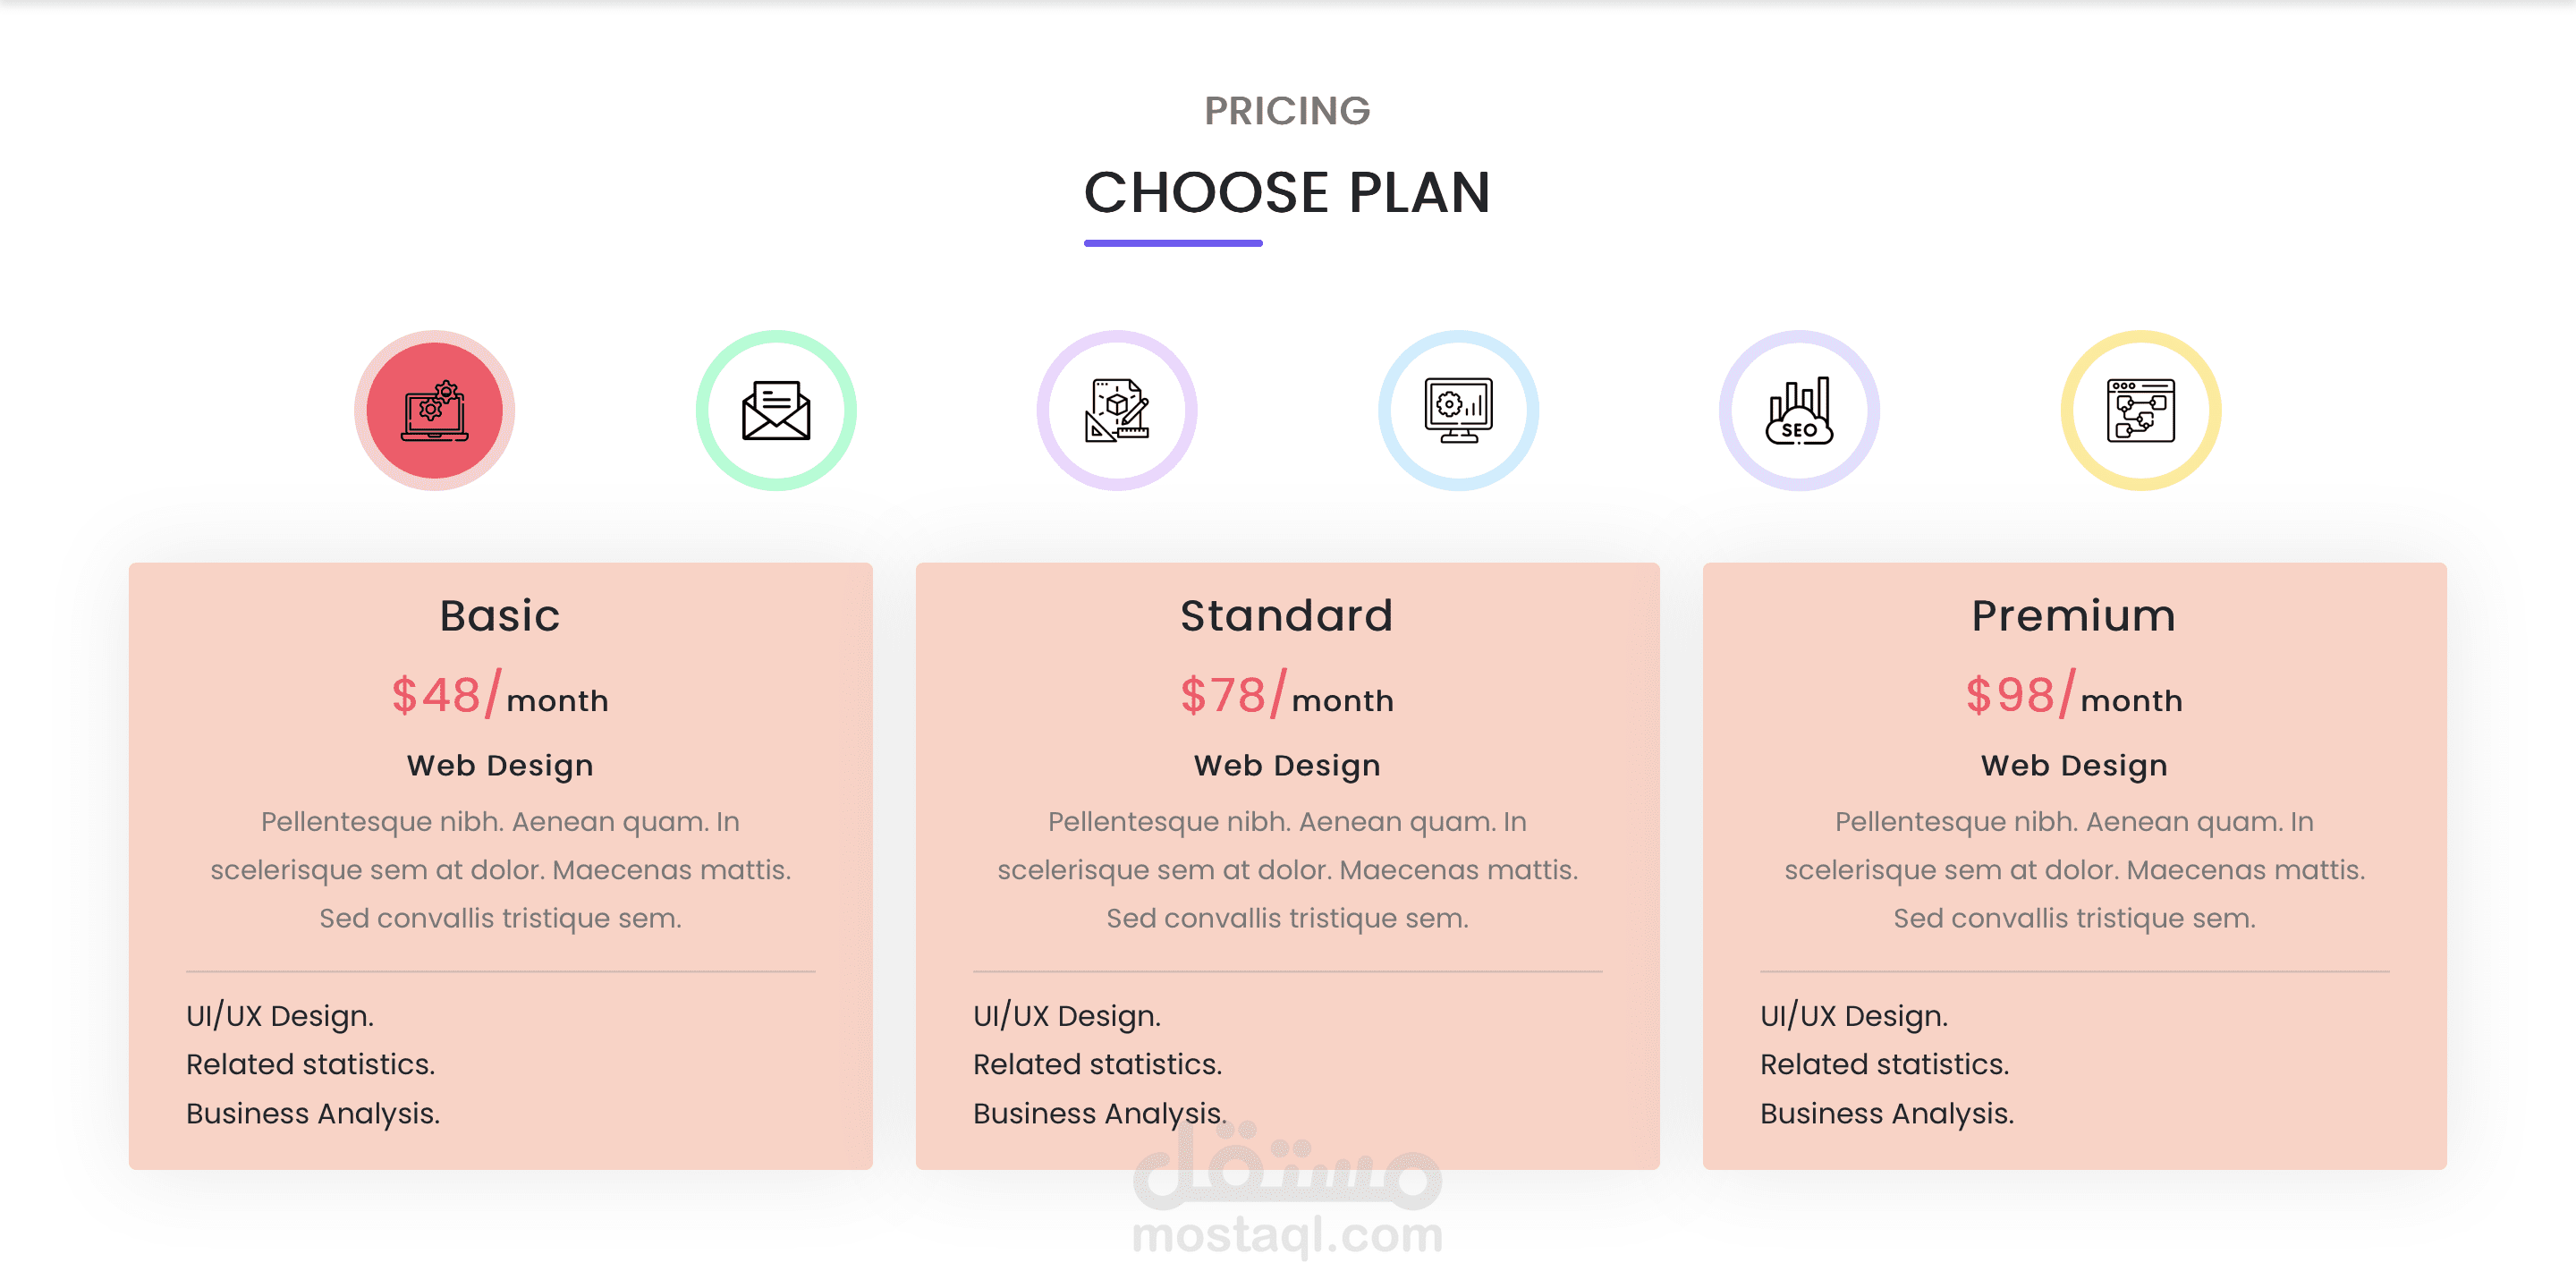Click the SEO cloud chart icon

[x=1799, y=410]
